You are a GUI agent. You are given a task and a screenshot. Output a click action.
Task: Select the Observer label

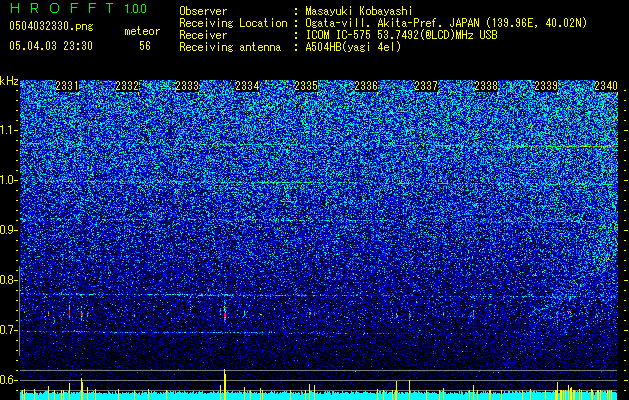point(203,11)
